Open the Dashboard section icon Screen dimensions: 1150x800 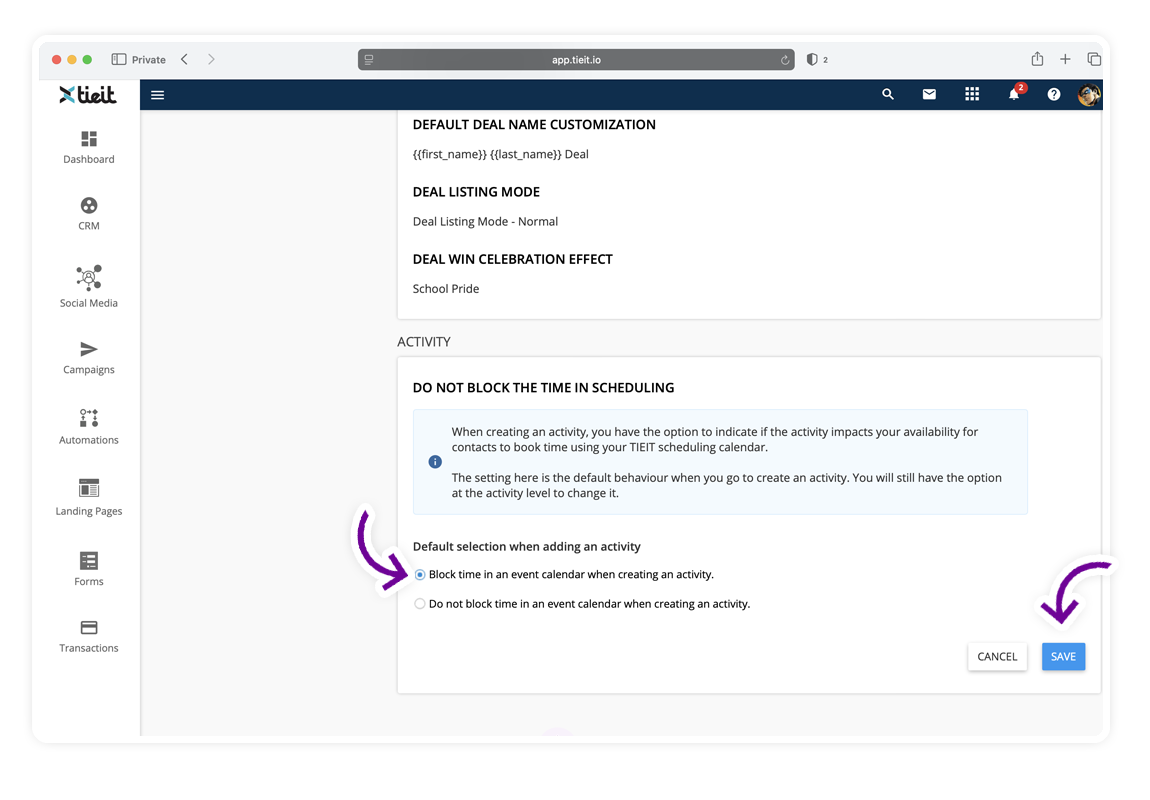tap(89, 139)
